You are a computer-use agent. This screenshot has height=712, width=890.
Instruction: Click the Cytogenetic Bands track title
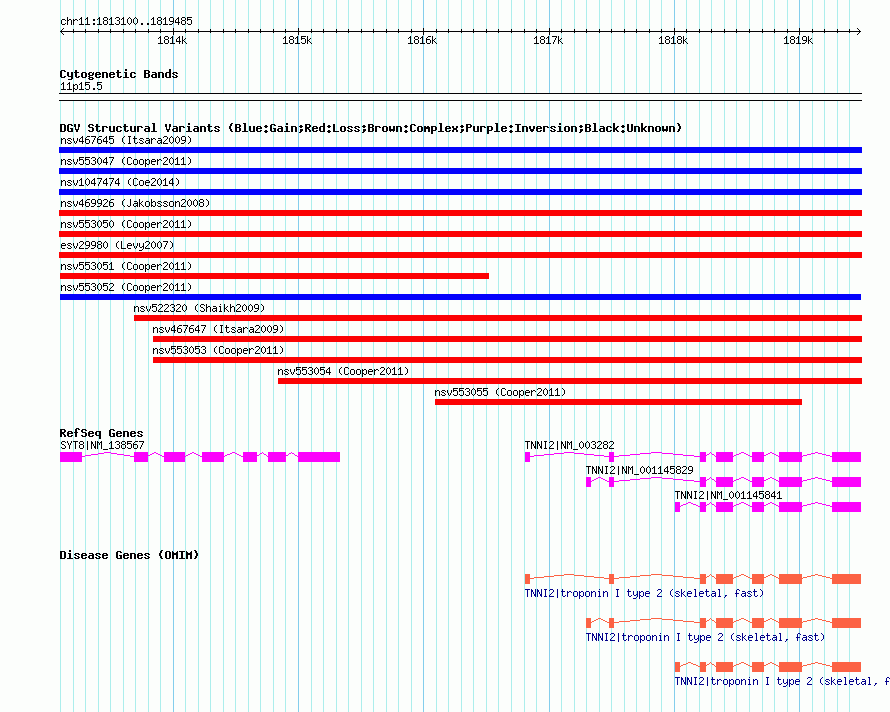click(119, 74)
